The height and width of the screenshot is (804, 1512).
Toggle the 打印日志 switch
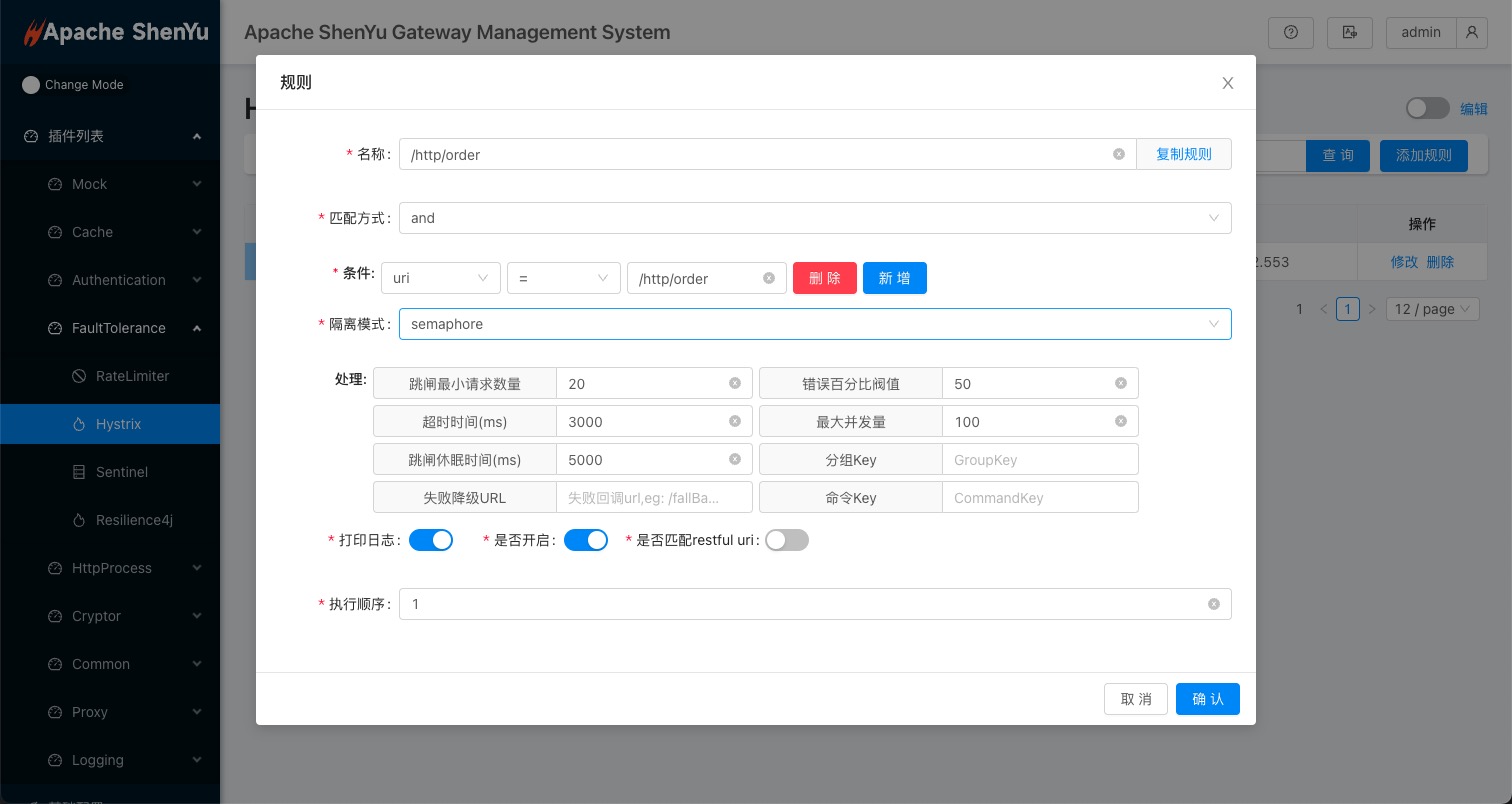[431, 540]
